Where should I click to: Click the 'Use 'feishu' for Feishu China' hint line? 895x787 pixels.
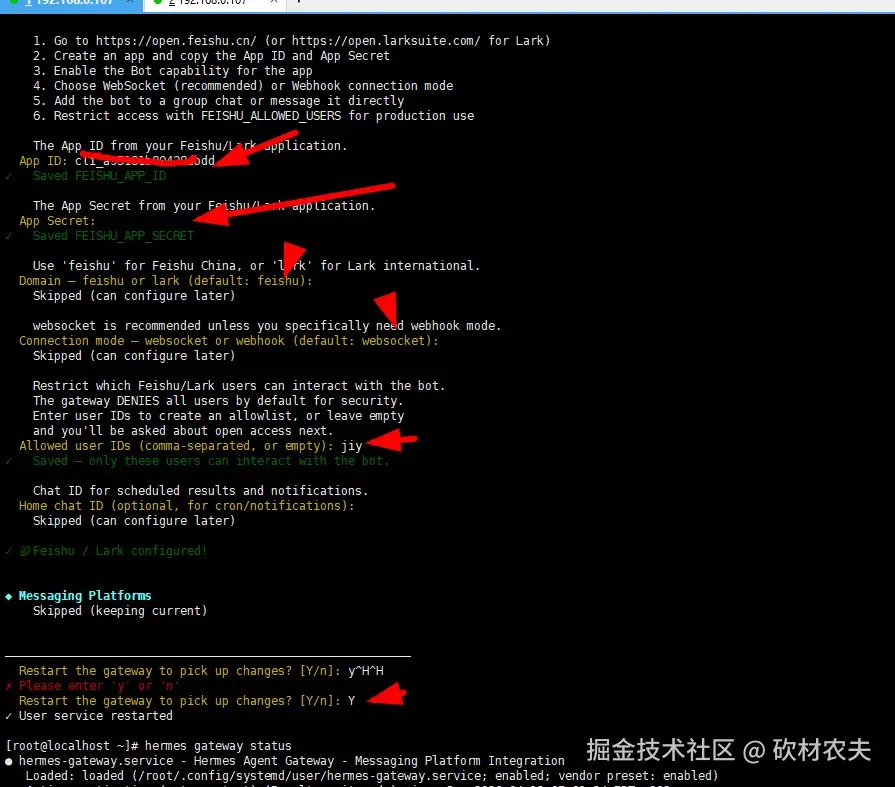click(x=256, y=266)
